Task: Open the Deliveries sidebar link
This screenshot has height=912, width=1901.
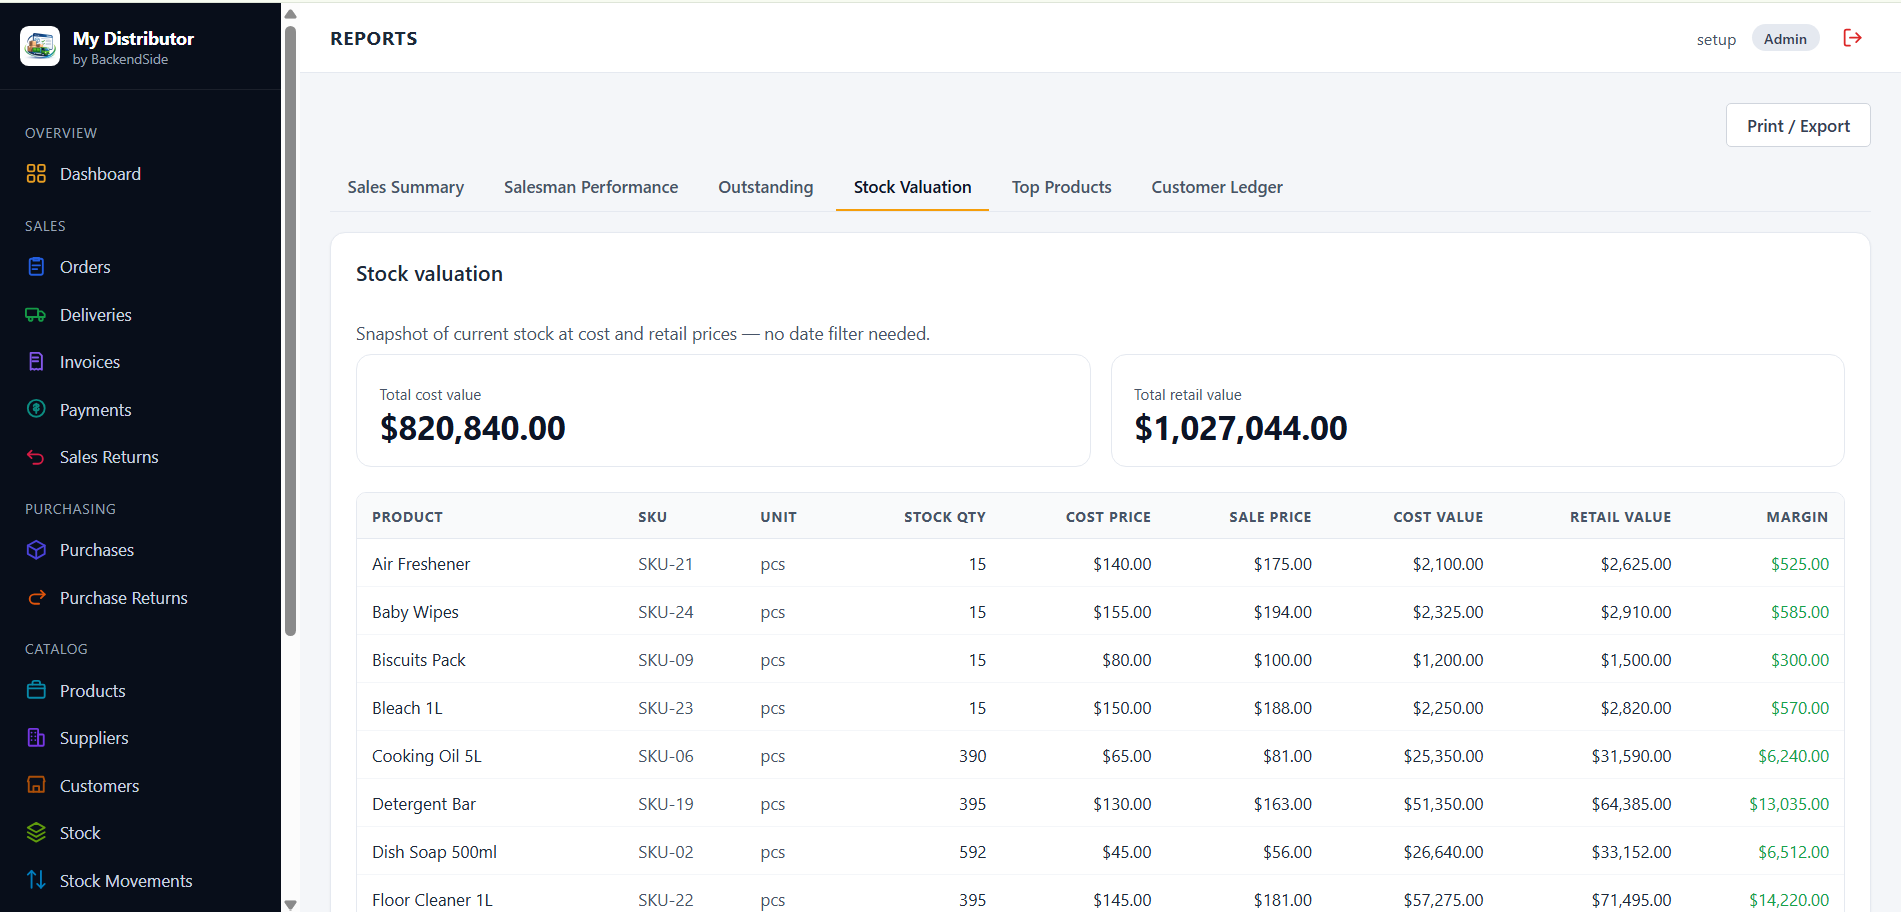Action: pos(96,315)
